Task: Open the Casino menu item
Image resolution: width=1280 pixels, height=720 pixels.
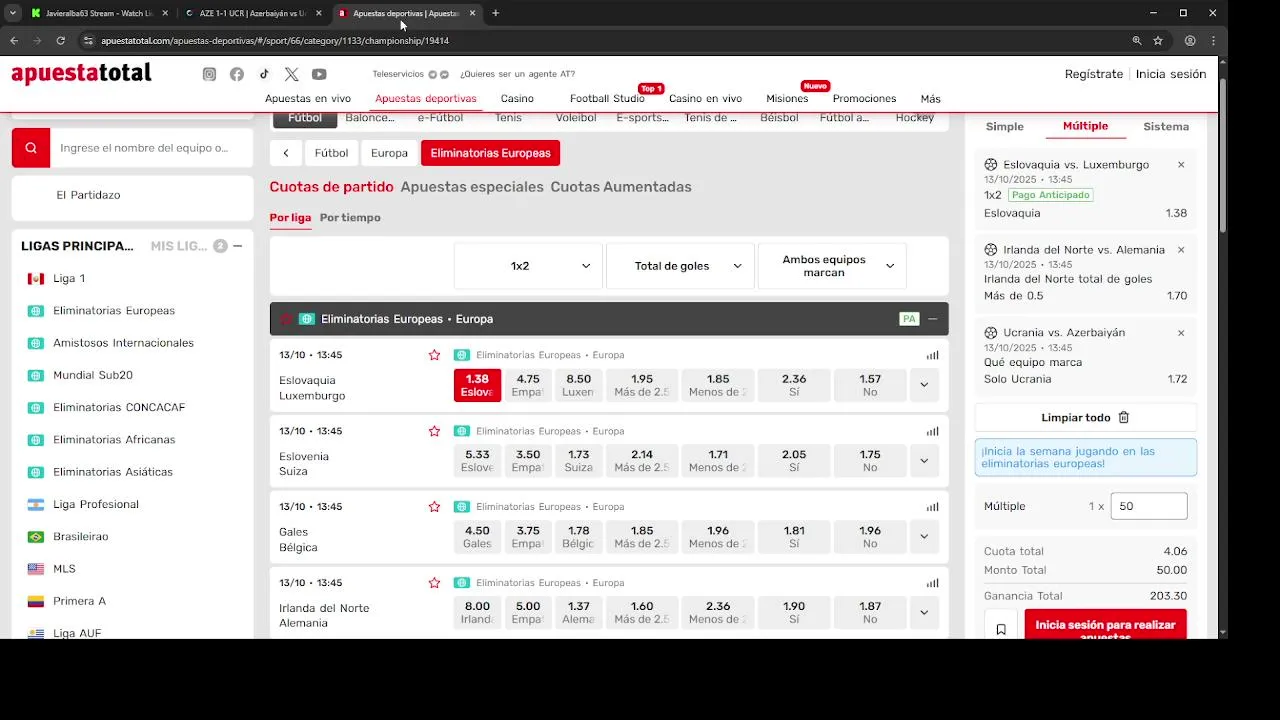Action: (517, 99)
